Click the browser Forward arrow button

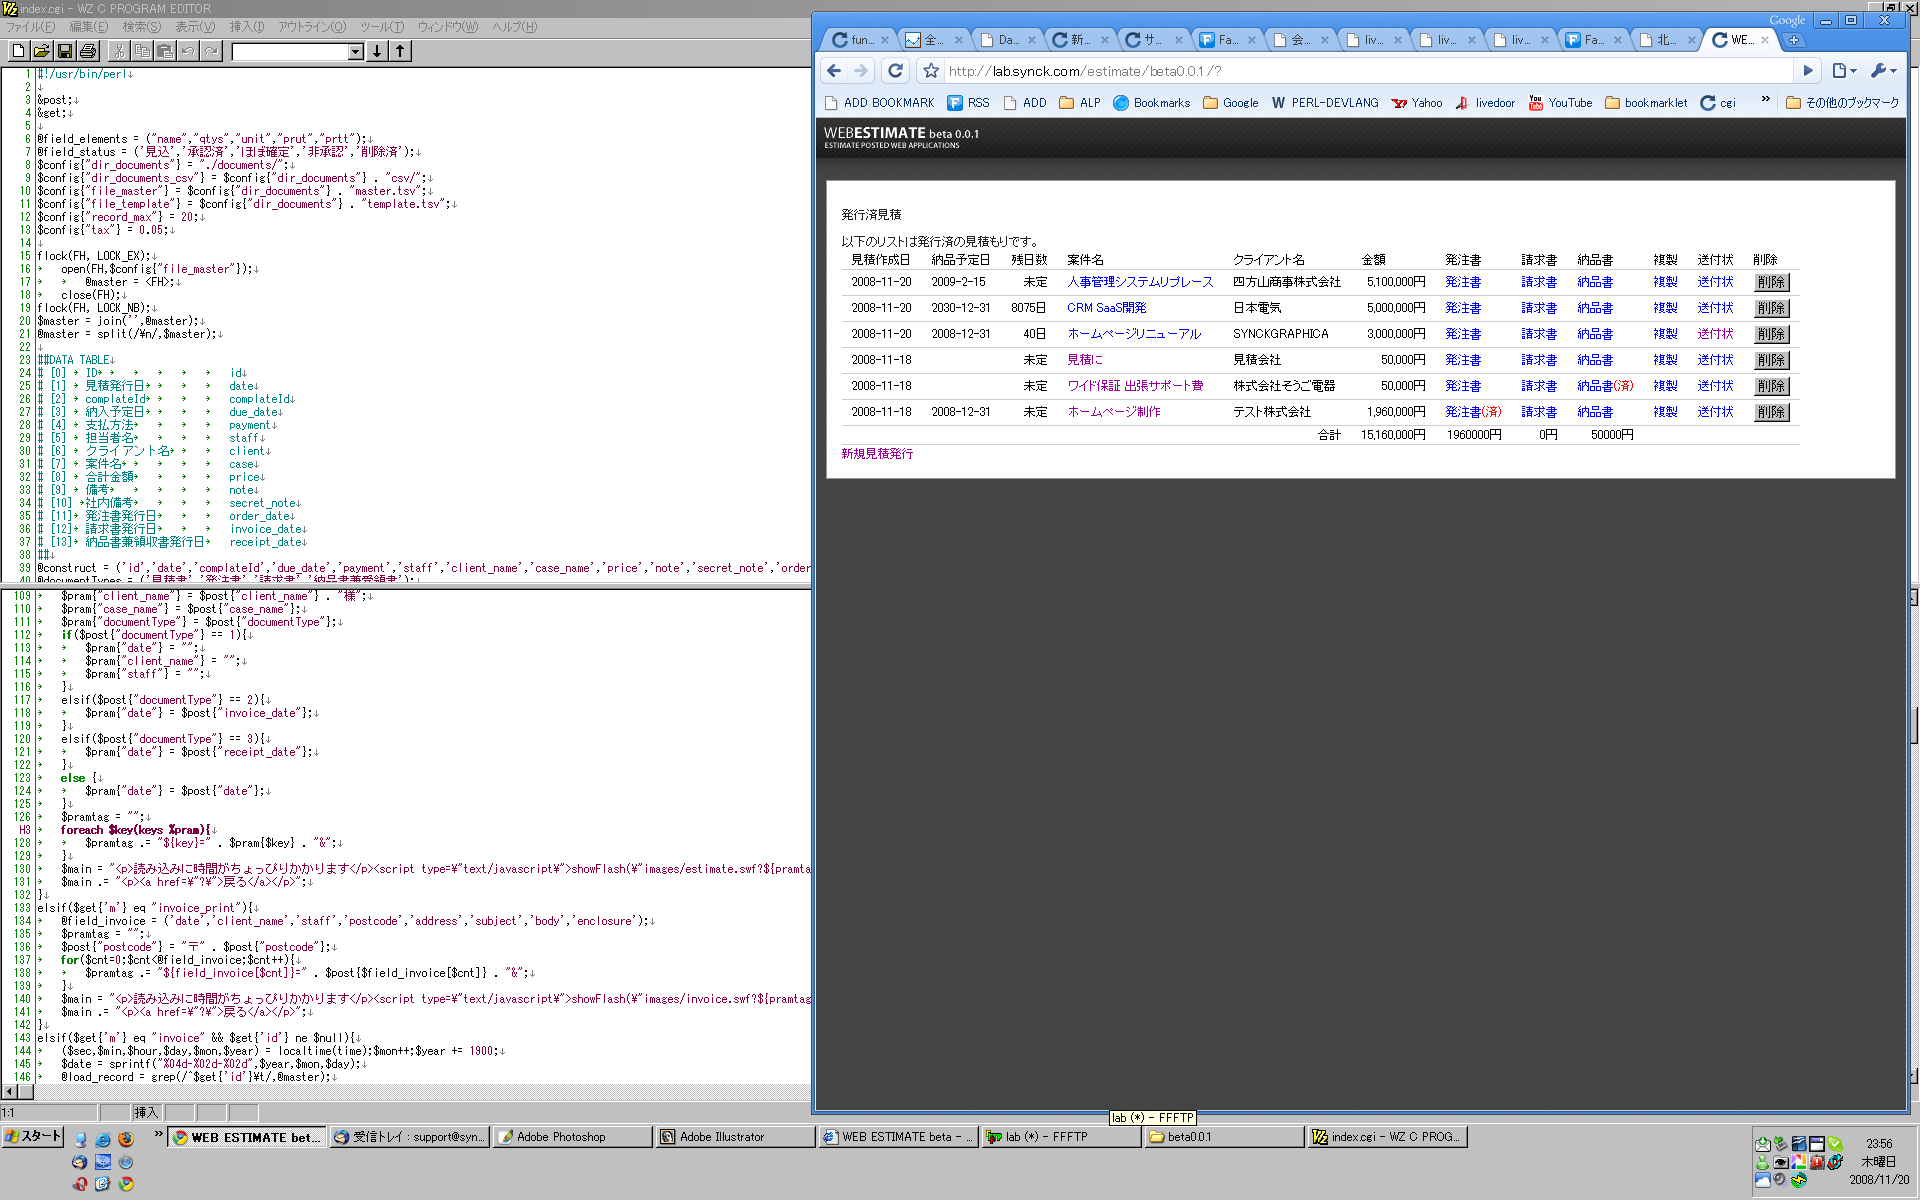click(861, 71)
